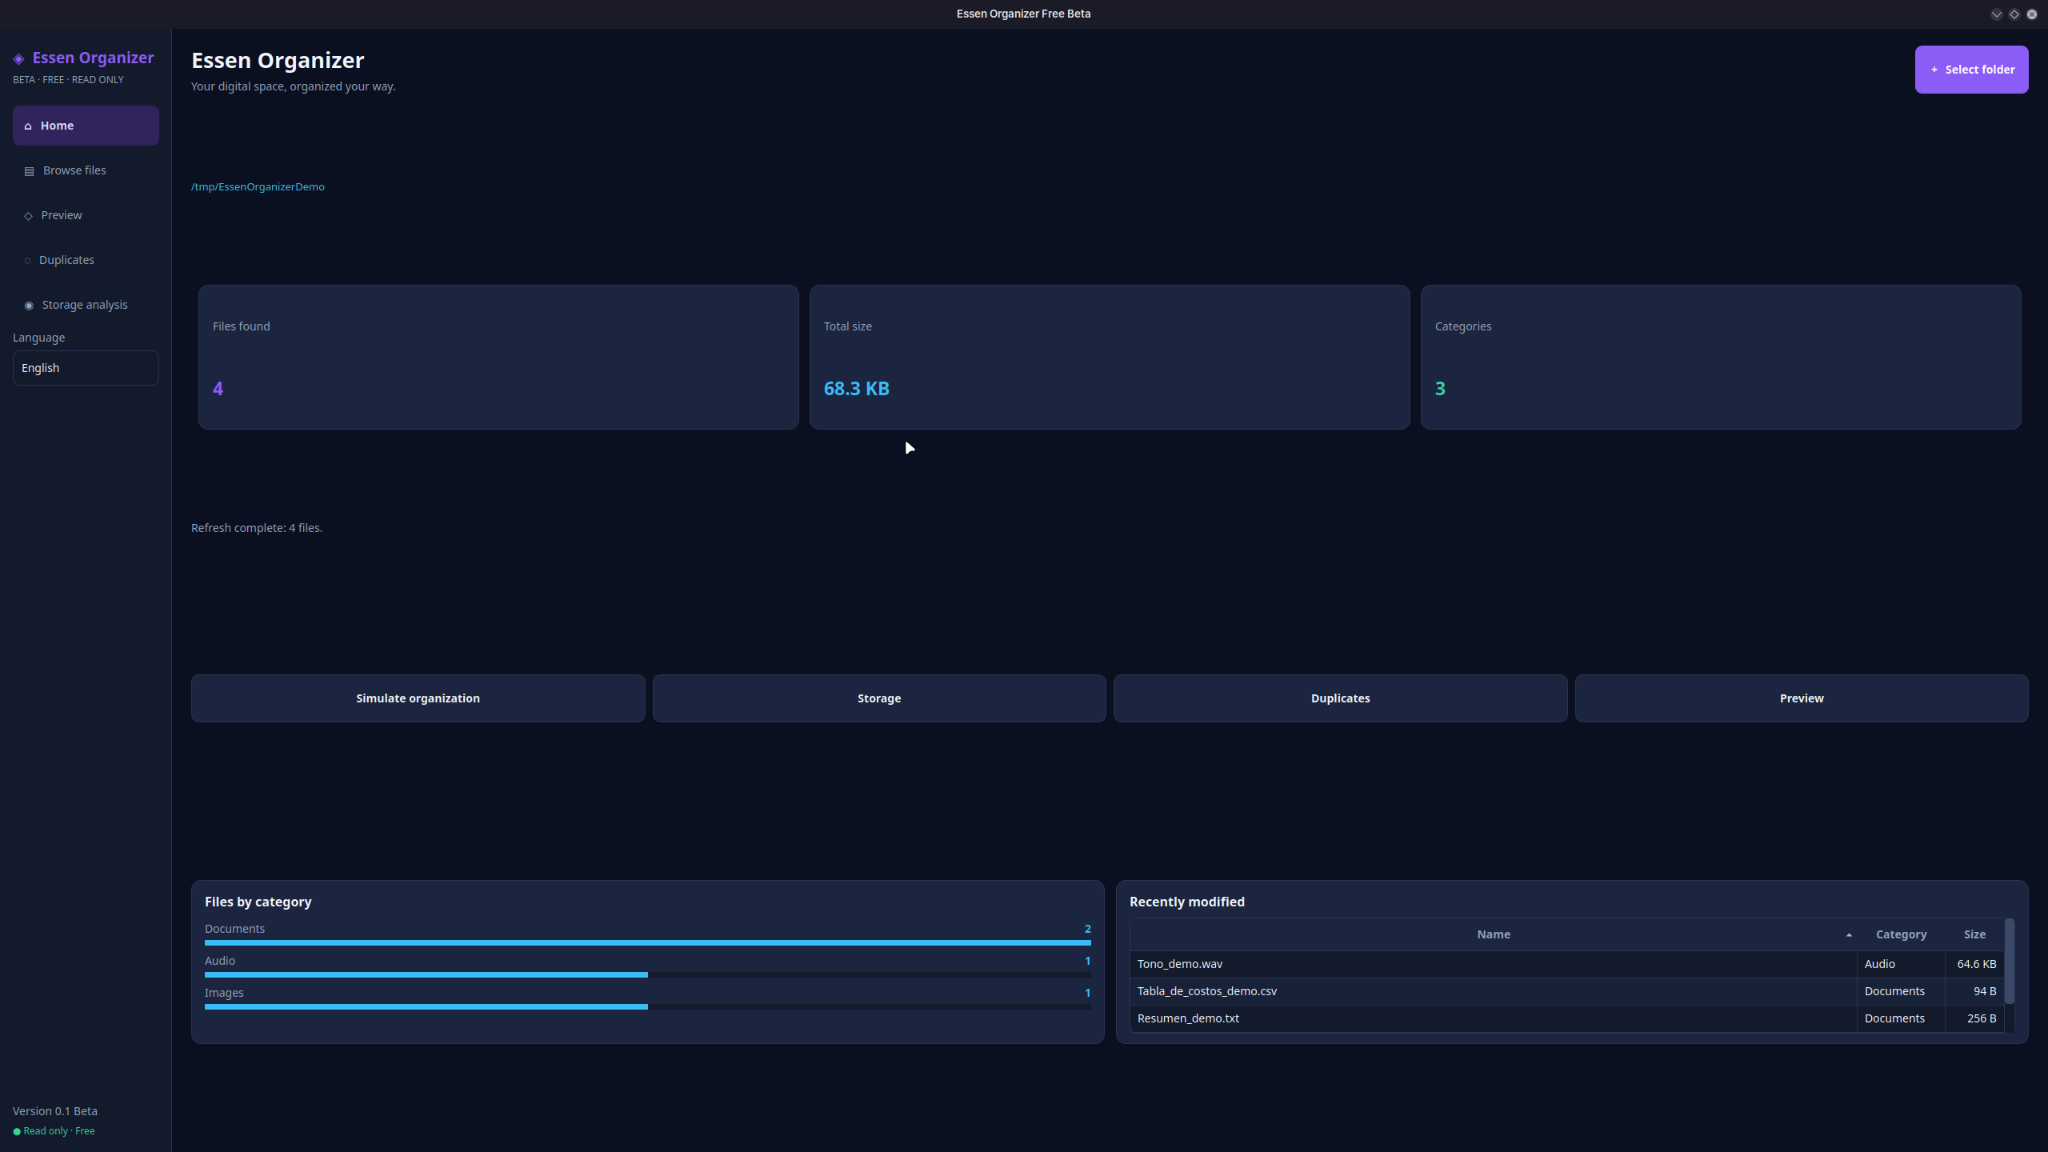The width and height of the screenshot is (2048, 1152).
Task: Click the Duplicates quick action button
Action: (x=1340, y=698)
